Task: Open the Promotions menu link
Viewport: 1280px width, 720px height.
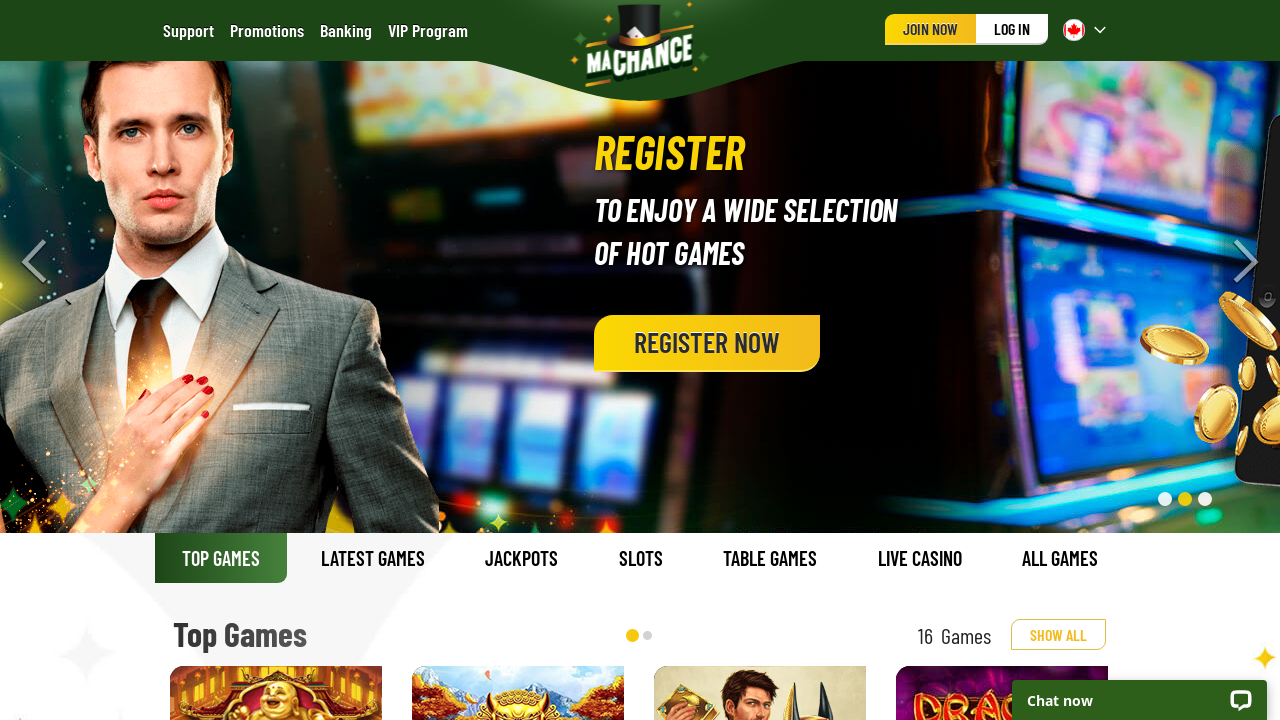Action: point(267,31)
